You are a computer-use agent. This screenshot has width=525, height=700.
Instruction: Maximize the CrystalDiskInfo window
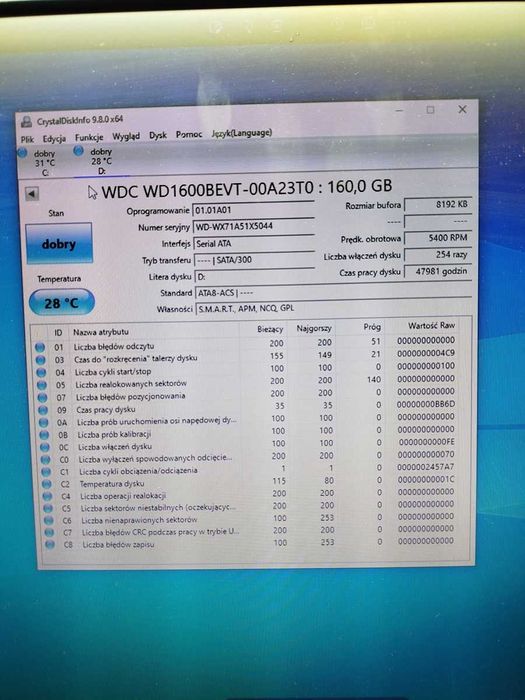click(x=430, y=110)
